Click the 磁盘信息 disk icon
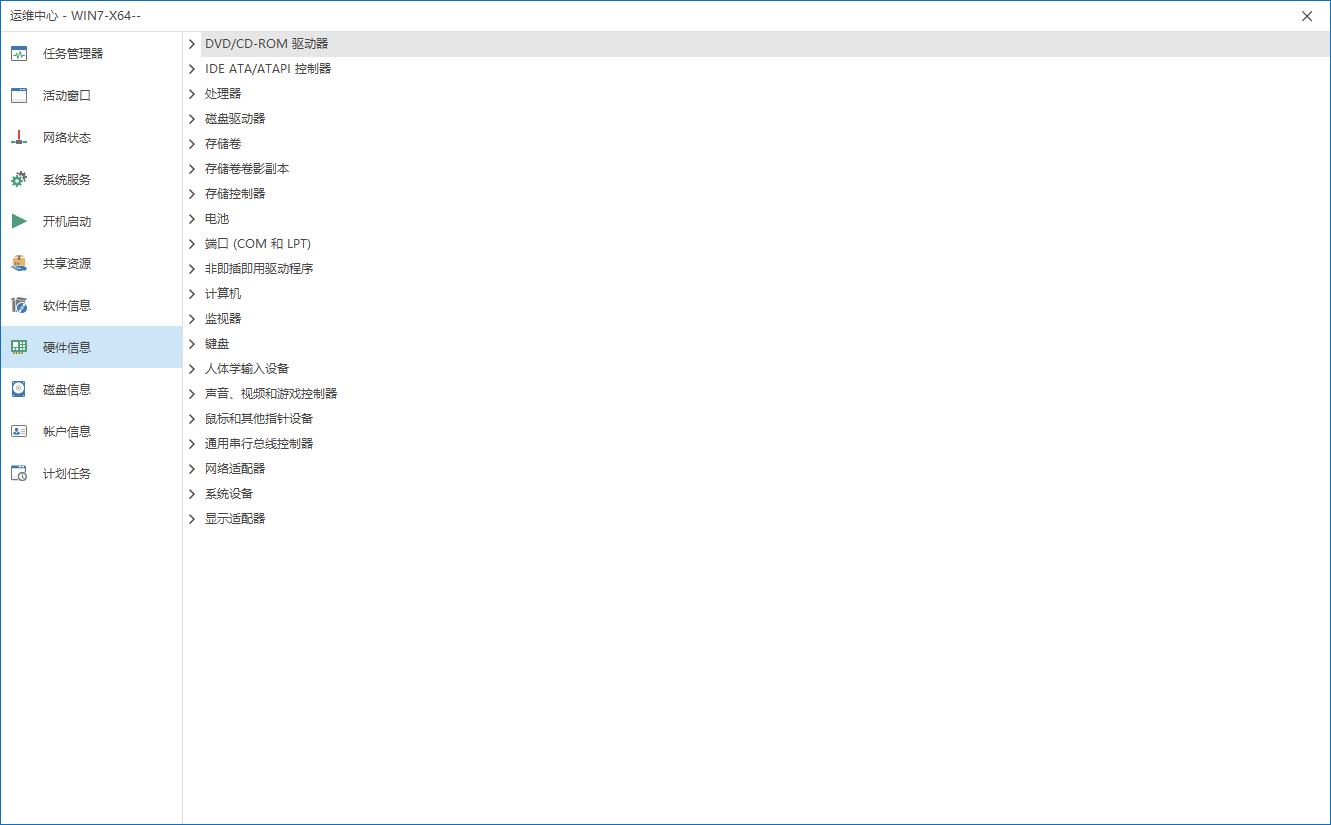The width and height of the screenshot is (1331, 825). pos(19,390)
